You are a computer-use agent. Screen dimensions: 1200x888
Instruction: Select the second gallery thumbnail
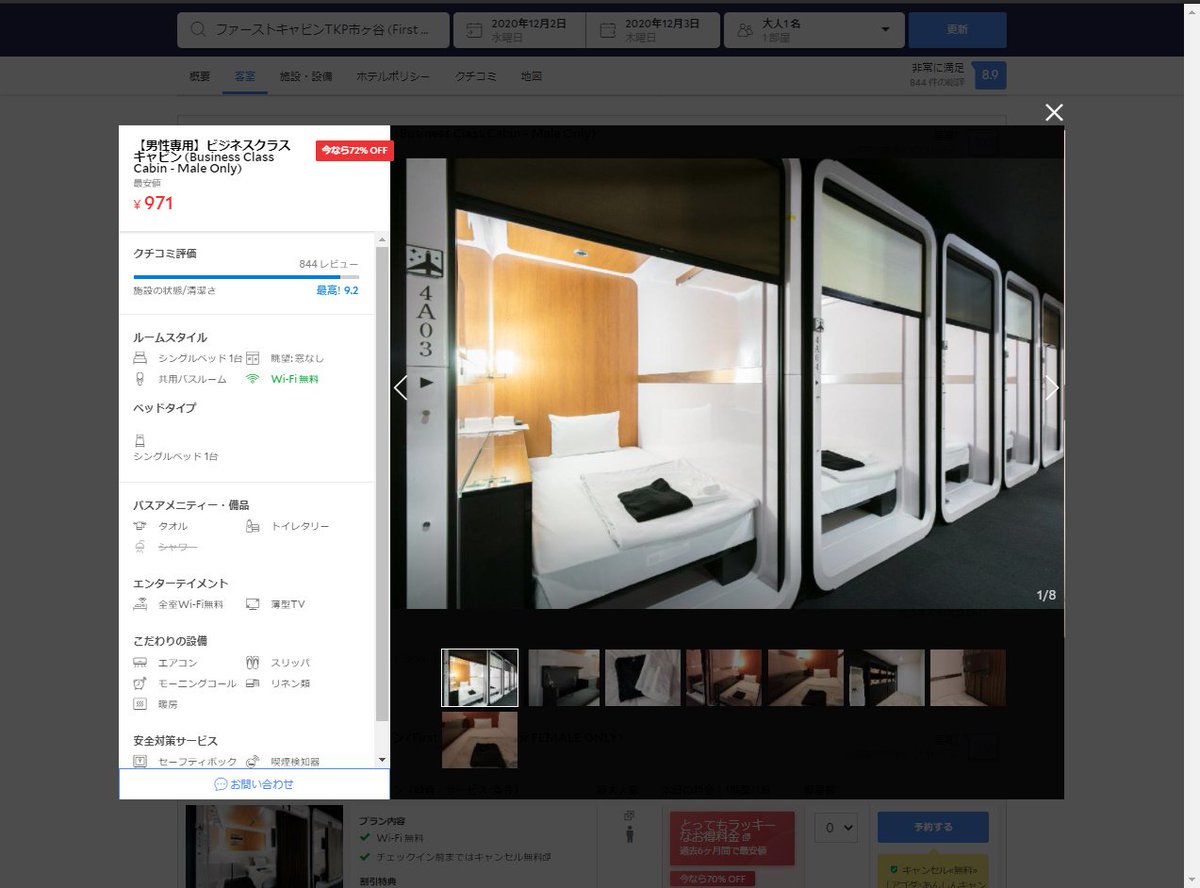point(564,678)
